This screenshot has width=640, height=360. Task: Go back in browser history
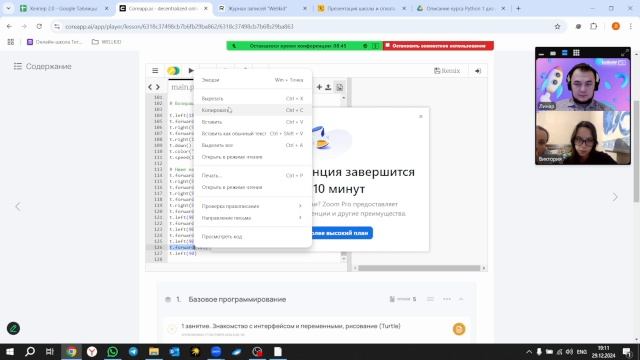pyautogui.click(x=9, y=27)
